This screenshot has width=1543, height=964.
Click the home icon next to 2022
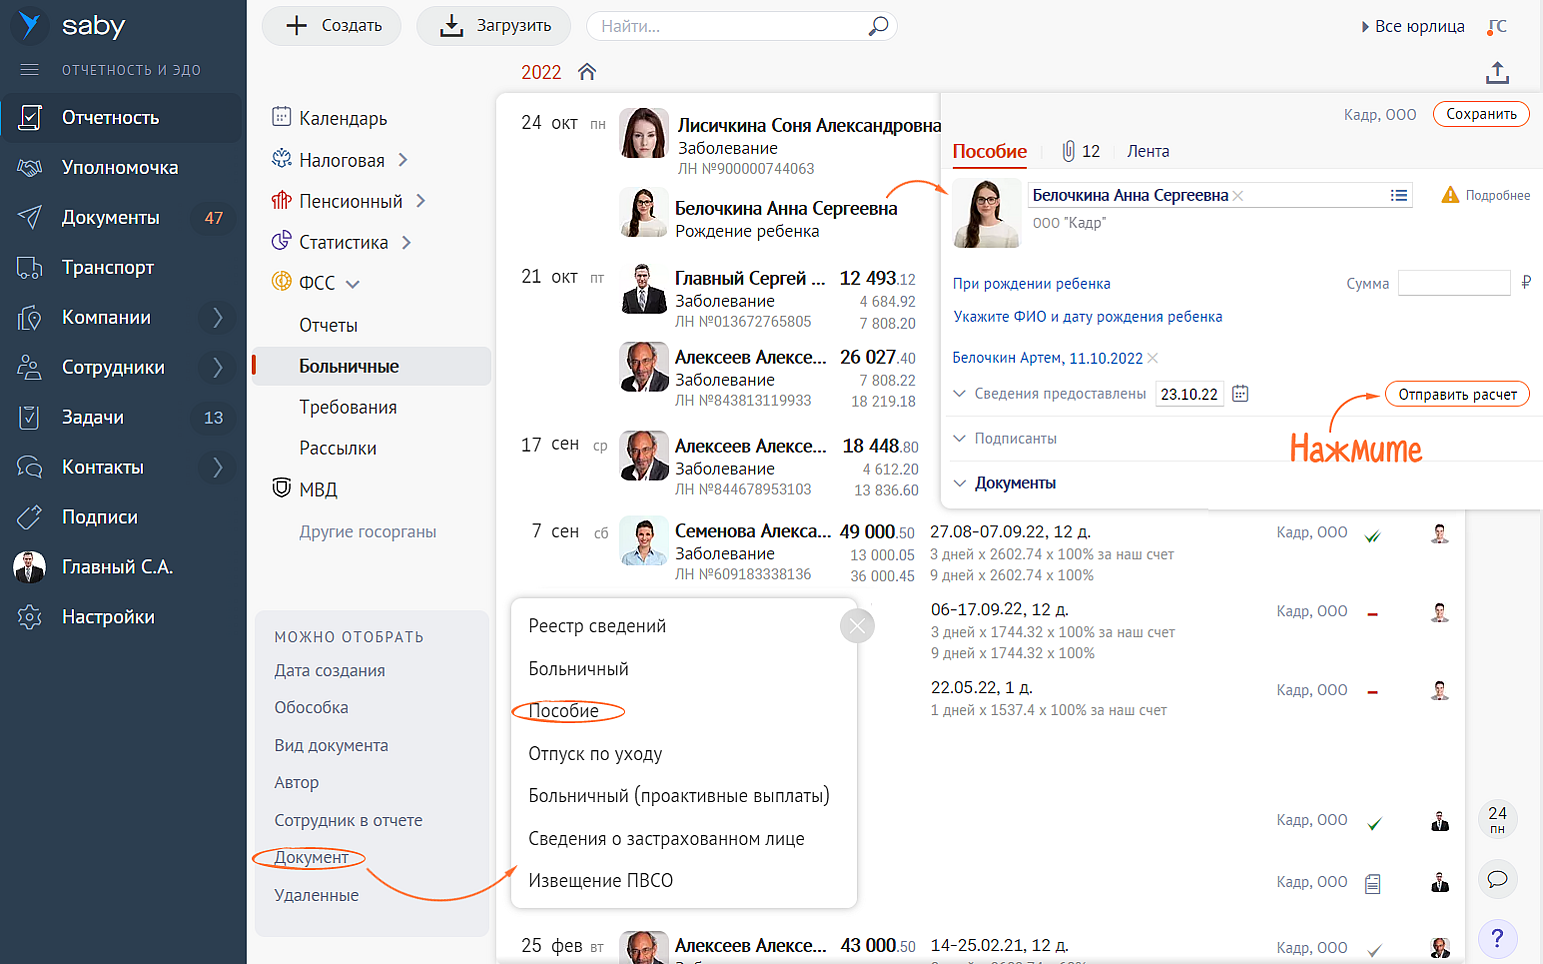pyautogui.click(x=587, y=72)
